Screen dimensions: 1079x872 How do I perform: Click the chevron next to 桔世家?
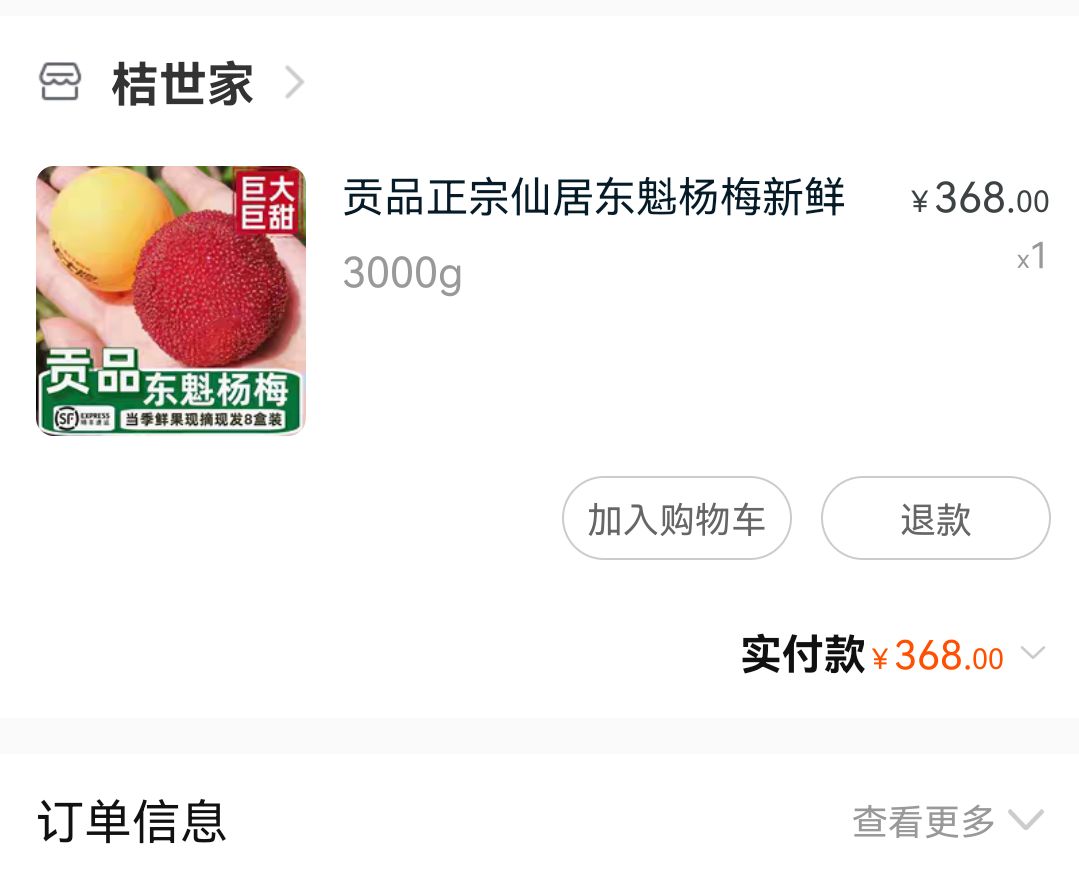click(295, 83)
